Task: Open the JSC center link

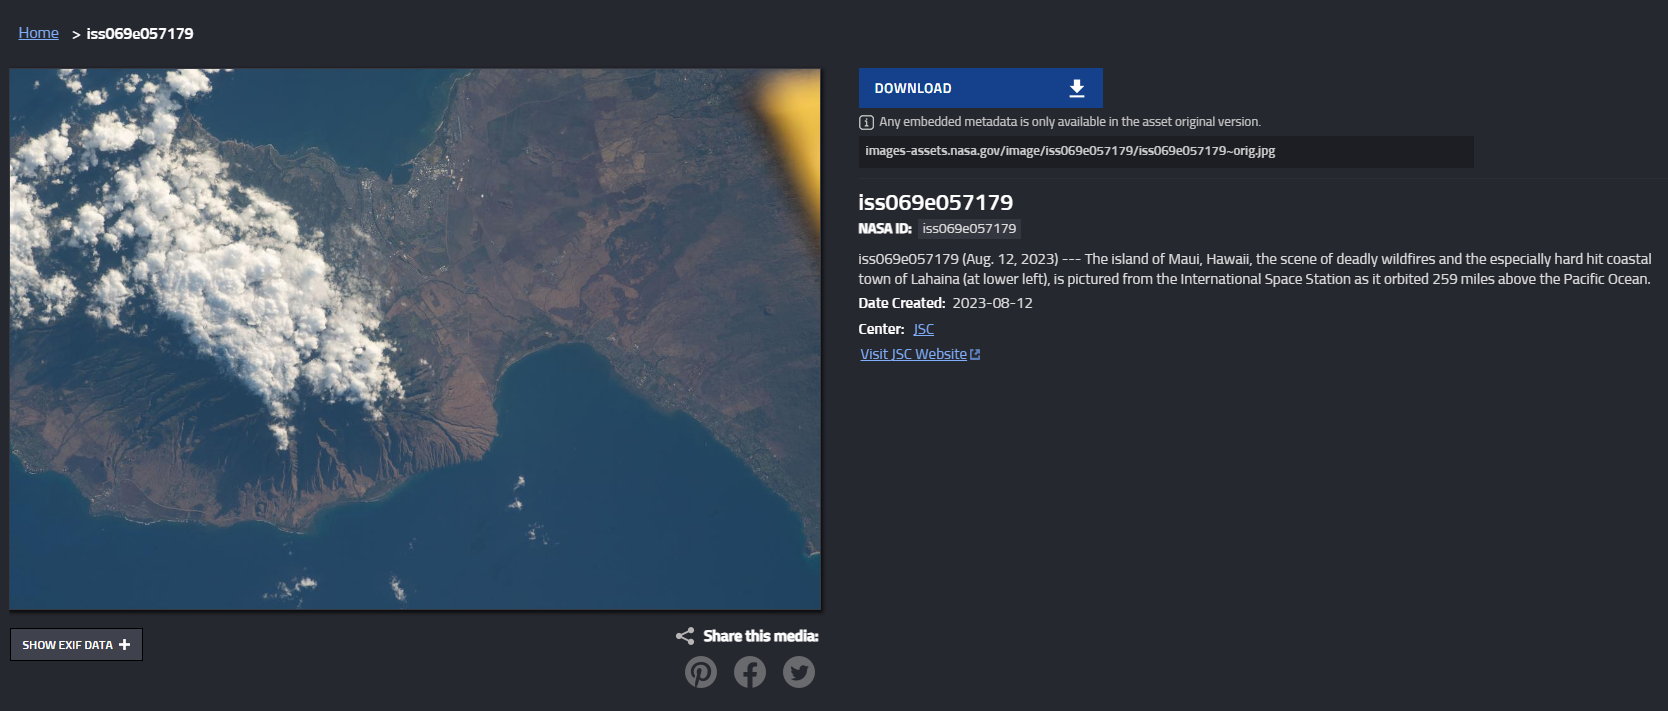Action: (x=924, y=329)
